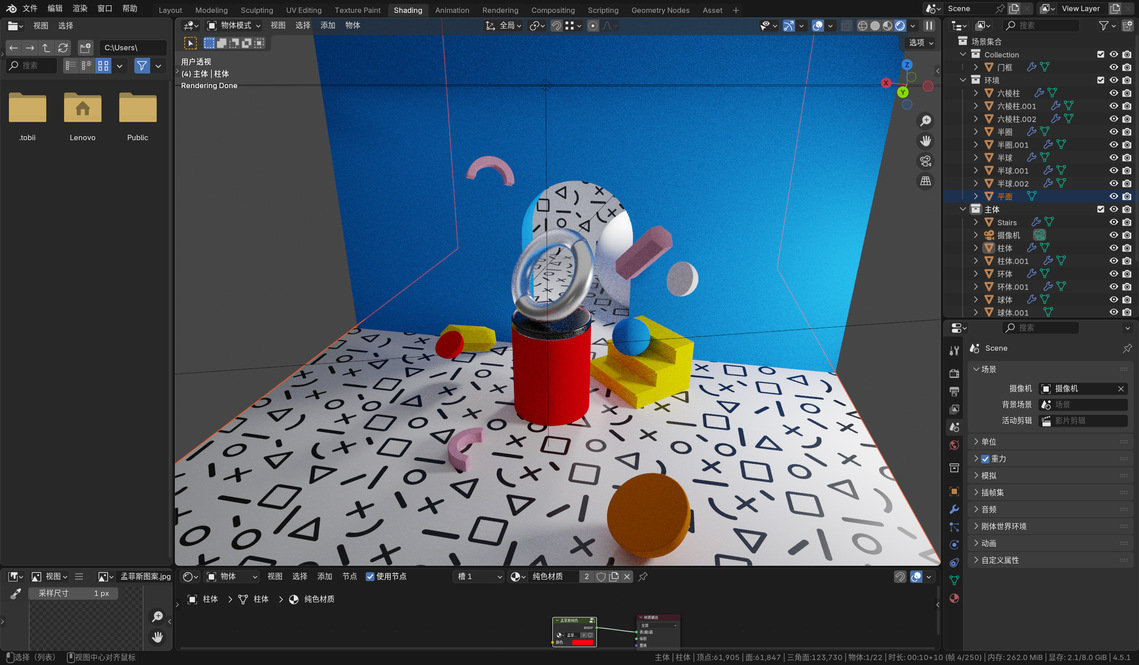Toggle camera view gizmo in viewport
This screenshot has height=665, width=1139.
point(926,161)
